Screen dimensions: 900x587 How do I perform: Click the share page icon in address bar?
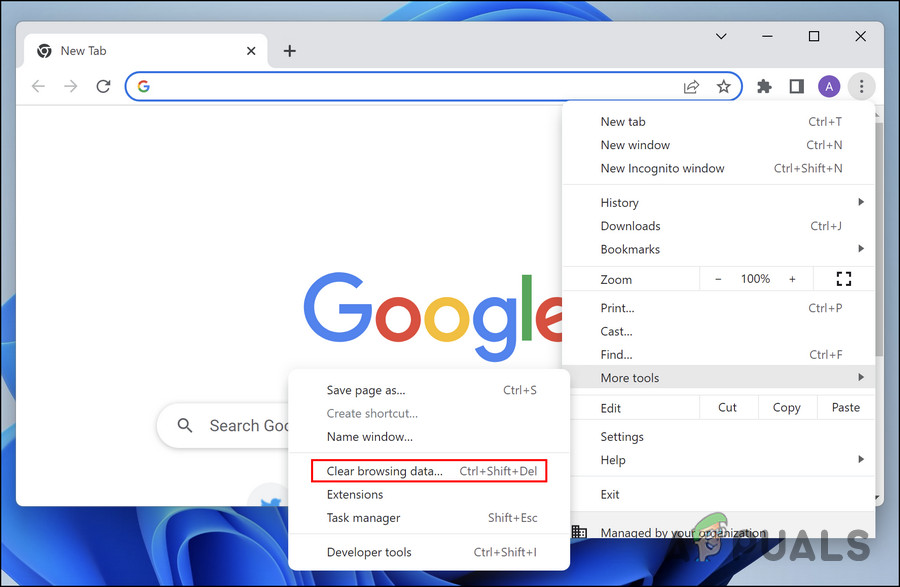pos(691,87)
